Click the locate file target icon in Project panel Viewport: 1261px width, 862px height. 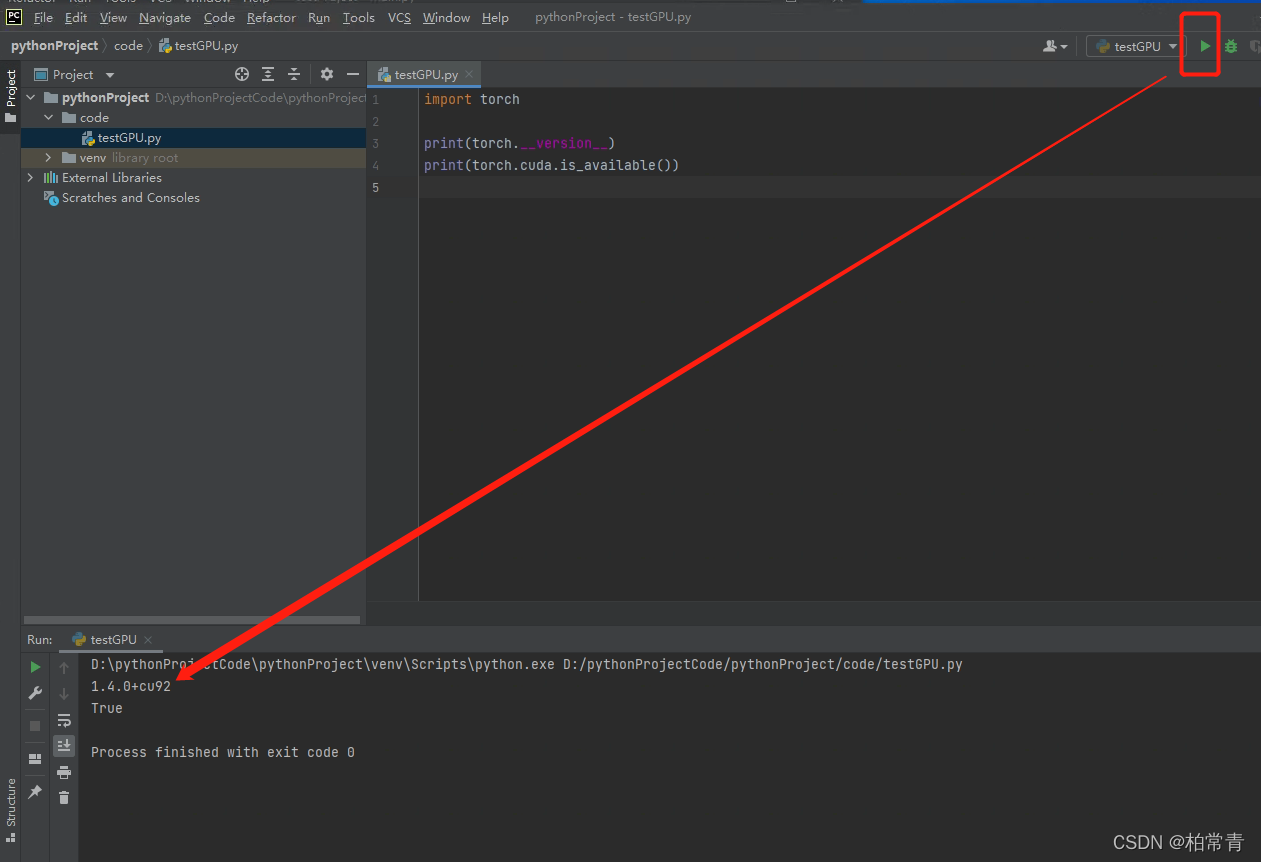click(x=241, y=74)
